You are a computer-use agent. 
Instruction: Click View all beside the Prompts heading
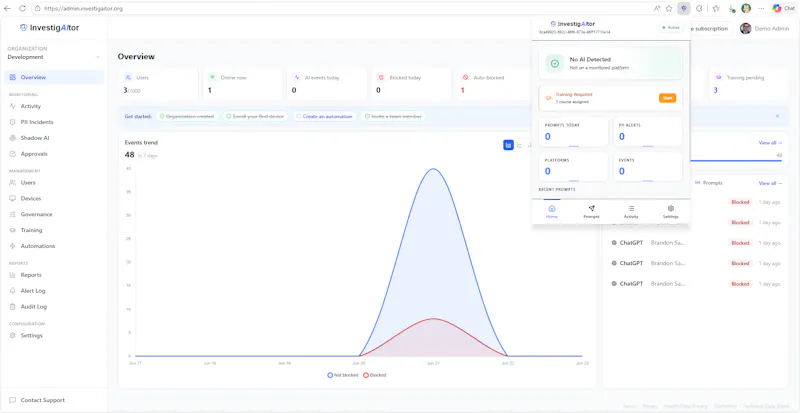pyautogui.click(x=770, y=183)
